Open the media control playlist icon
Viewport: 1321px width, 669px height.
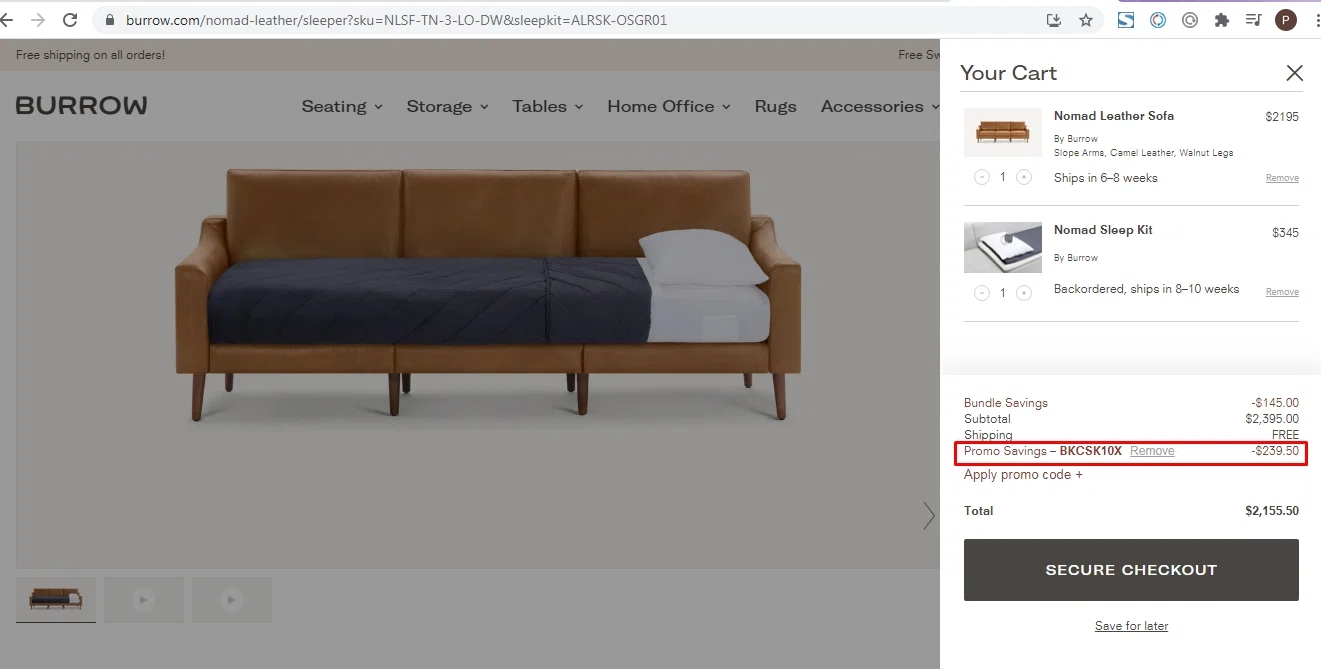click(x=1253, y=20)
